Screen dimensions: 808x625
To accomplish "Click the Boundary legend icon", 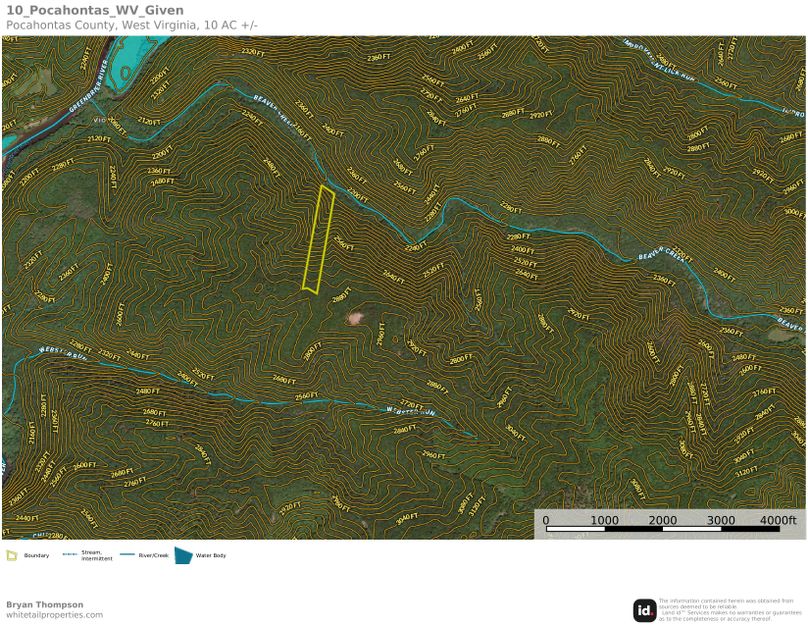I will coord(11,555).
